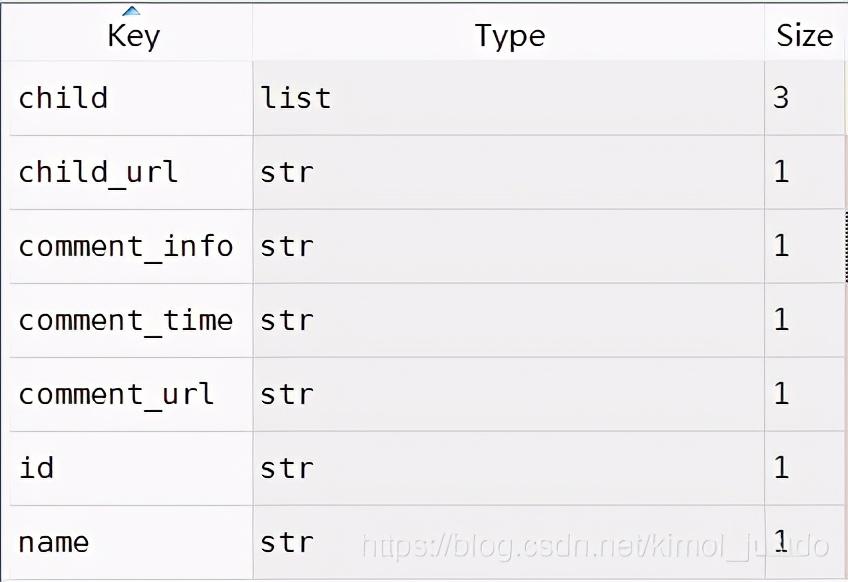The image size is (848, 582).
Task: Select size value 3 in child row
Action: (x=805, y=98)
